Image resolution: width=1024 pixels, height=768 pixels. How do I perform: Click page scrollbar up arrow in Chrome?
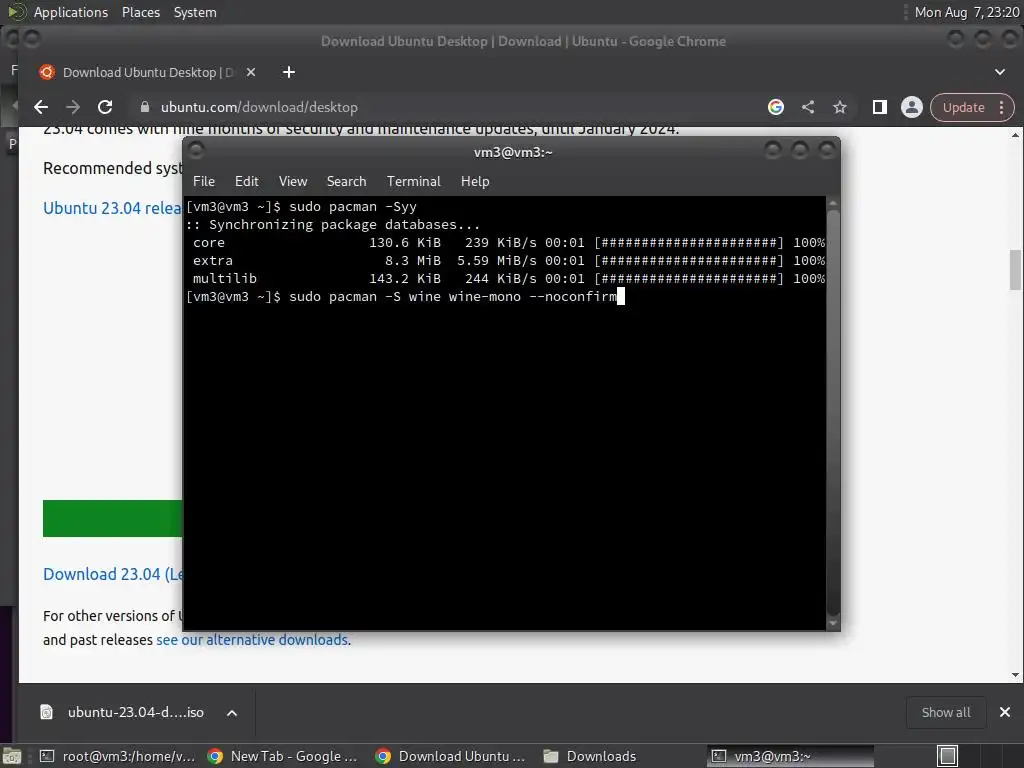pyautogui.click(x=1016, y=135)
